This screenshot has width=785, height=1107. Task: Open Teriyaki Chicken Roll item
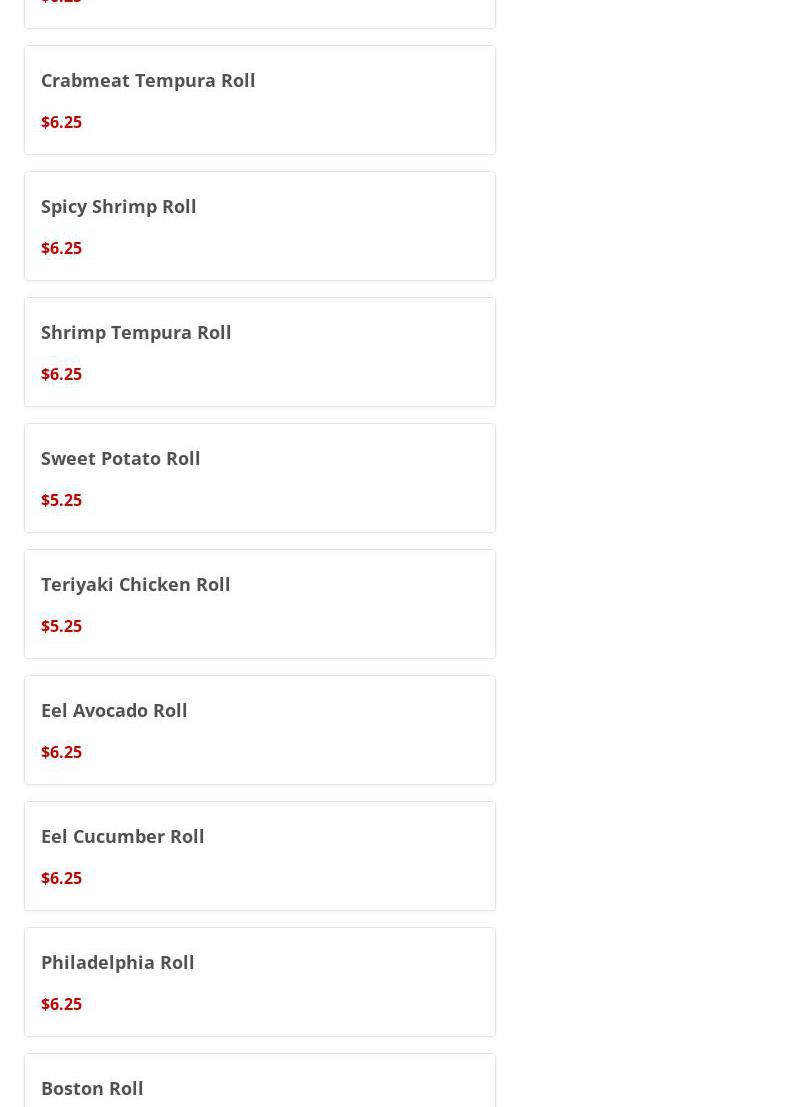260,604
